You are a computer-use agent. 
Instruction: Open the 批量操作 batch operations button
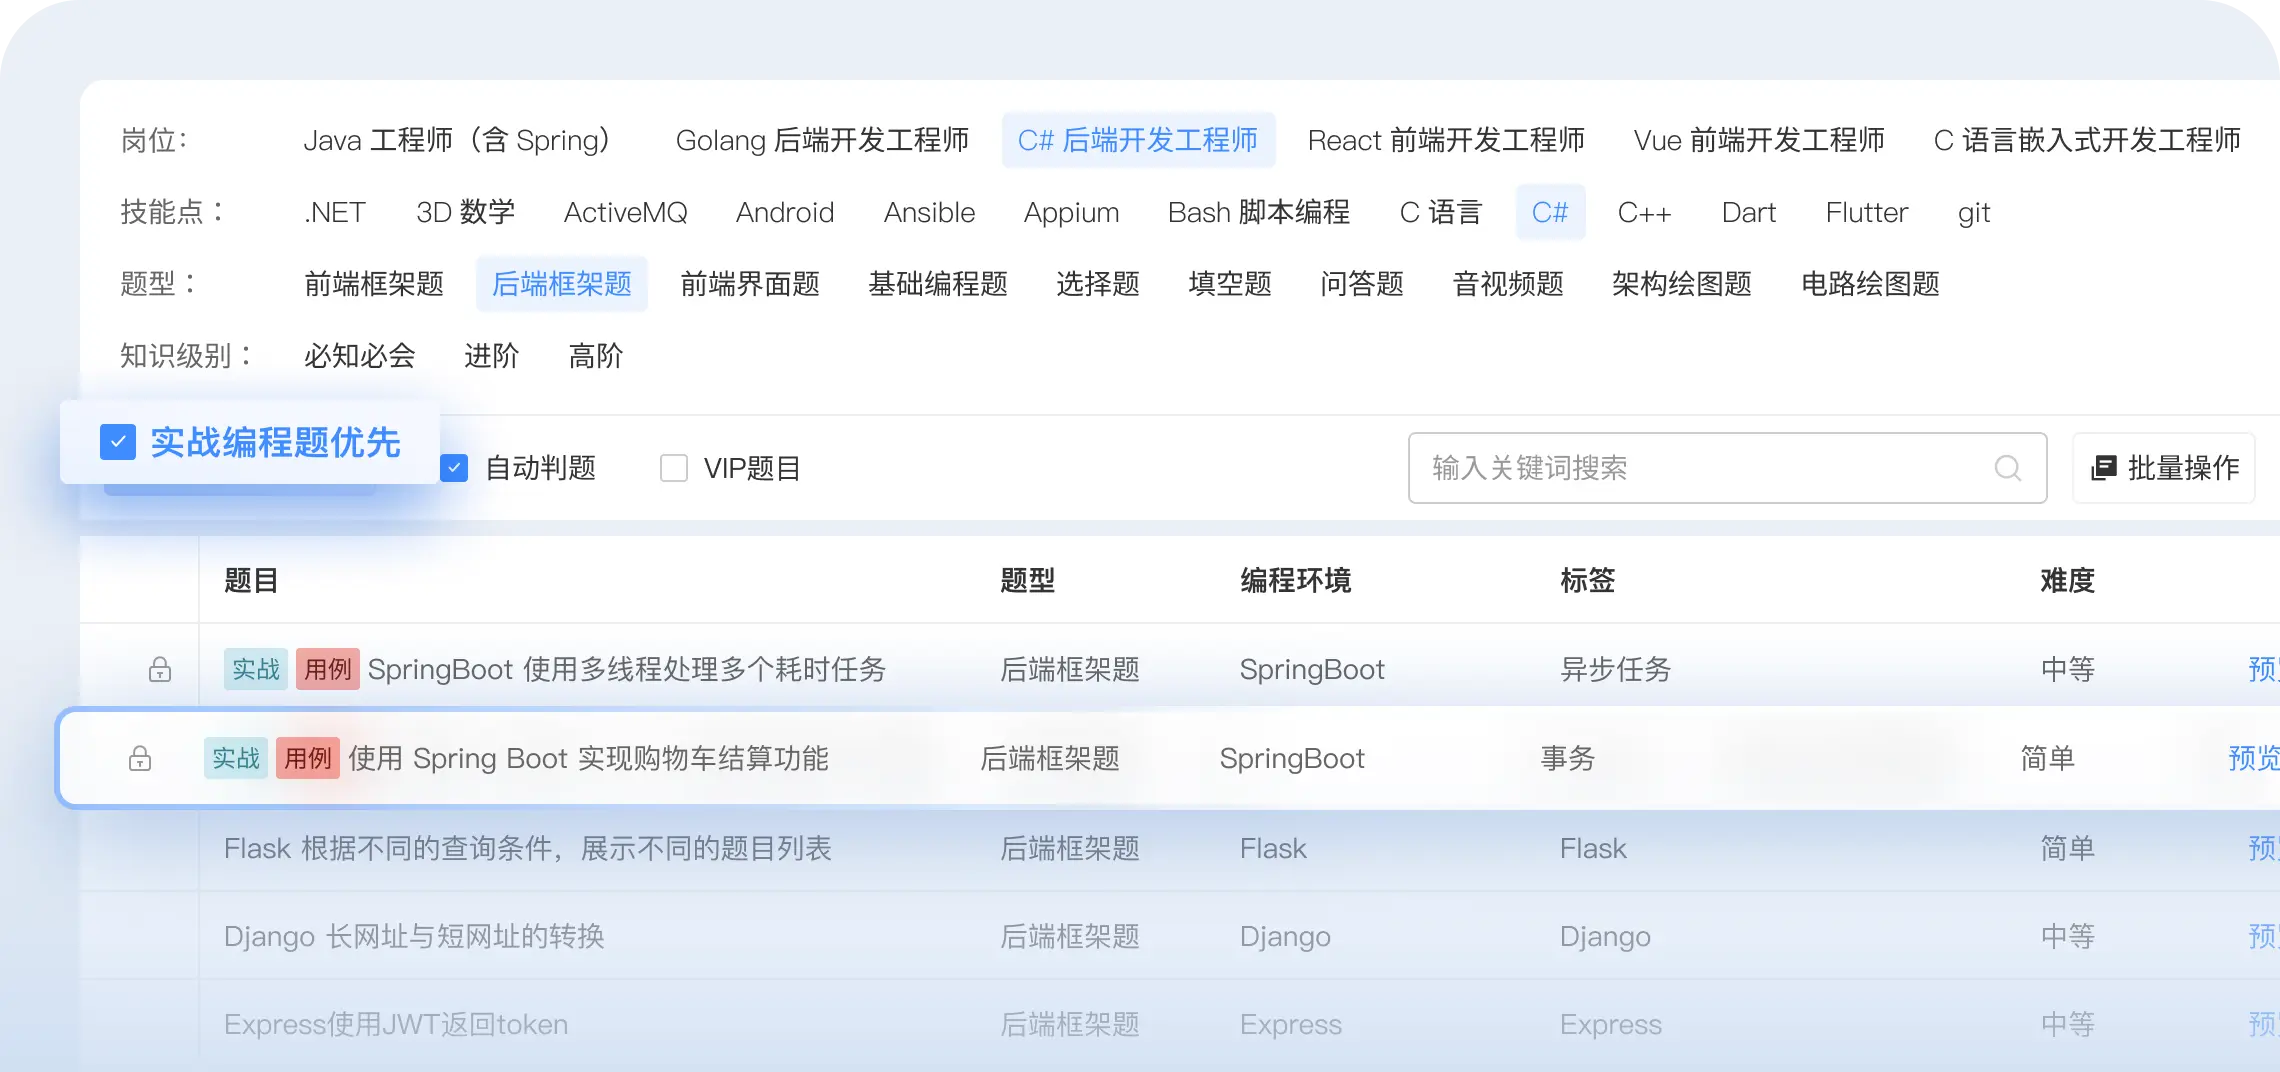click(x=2164, y=468)
